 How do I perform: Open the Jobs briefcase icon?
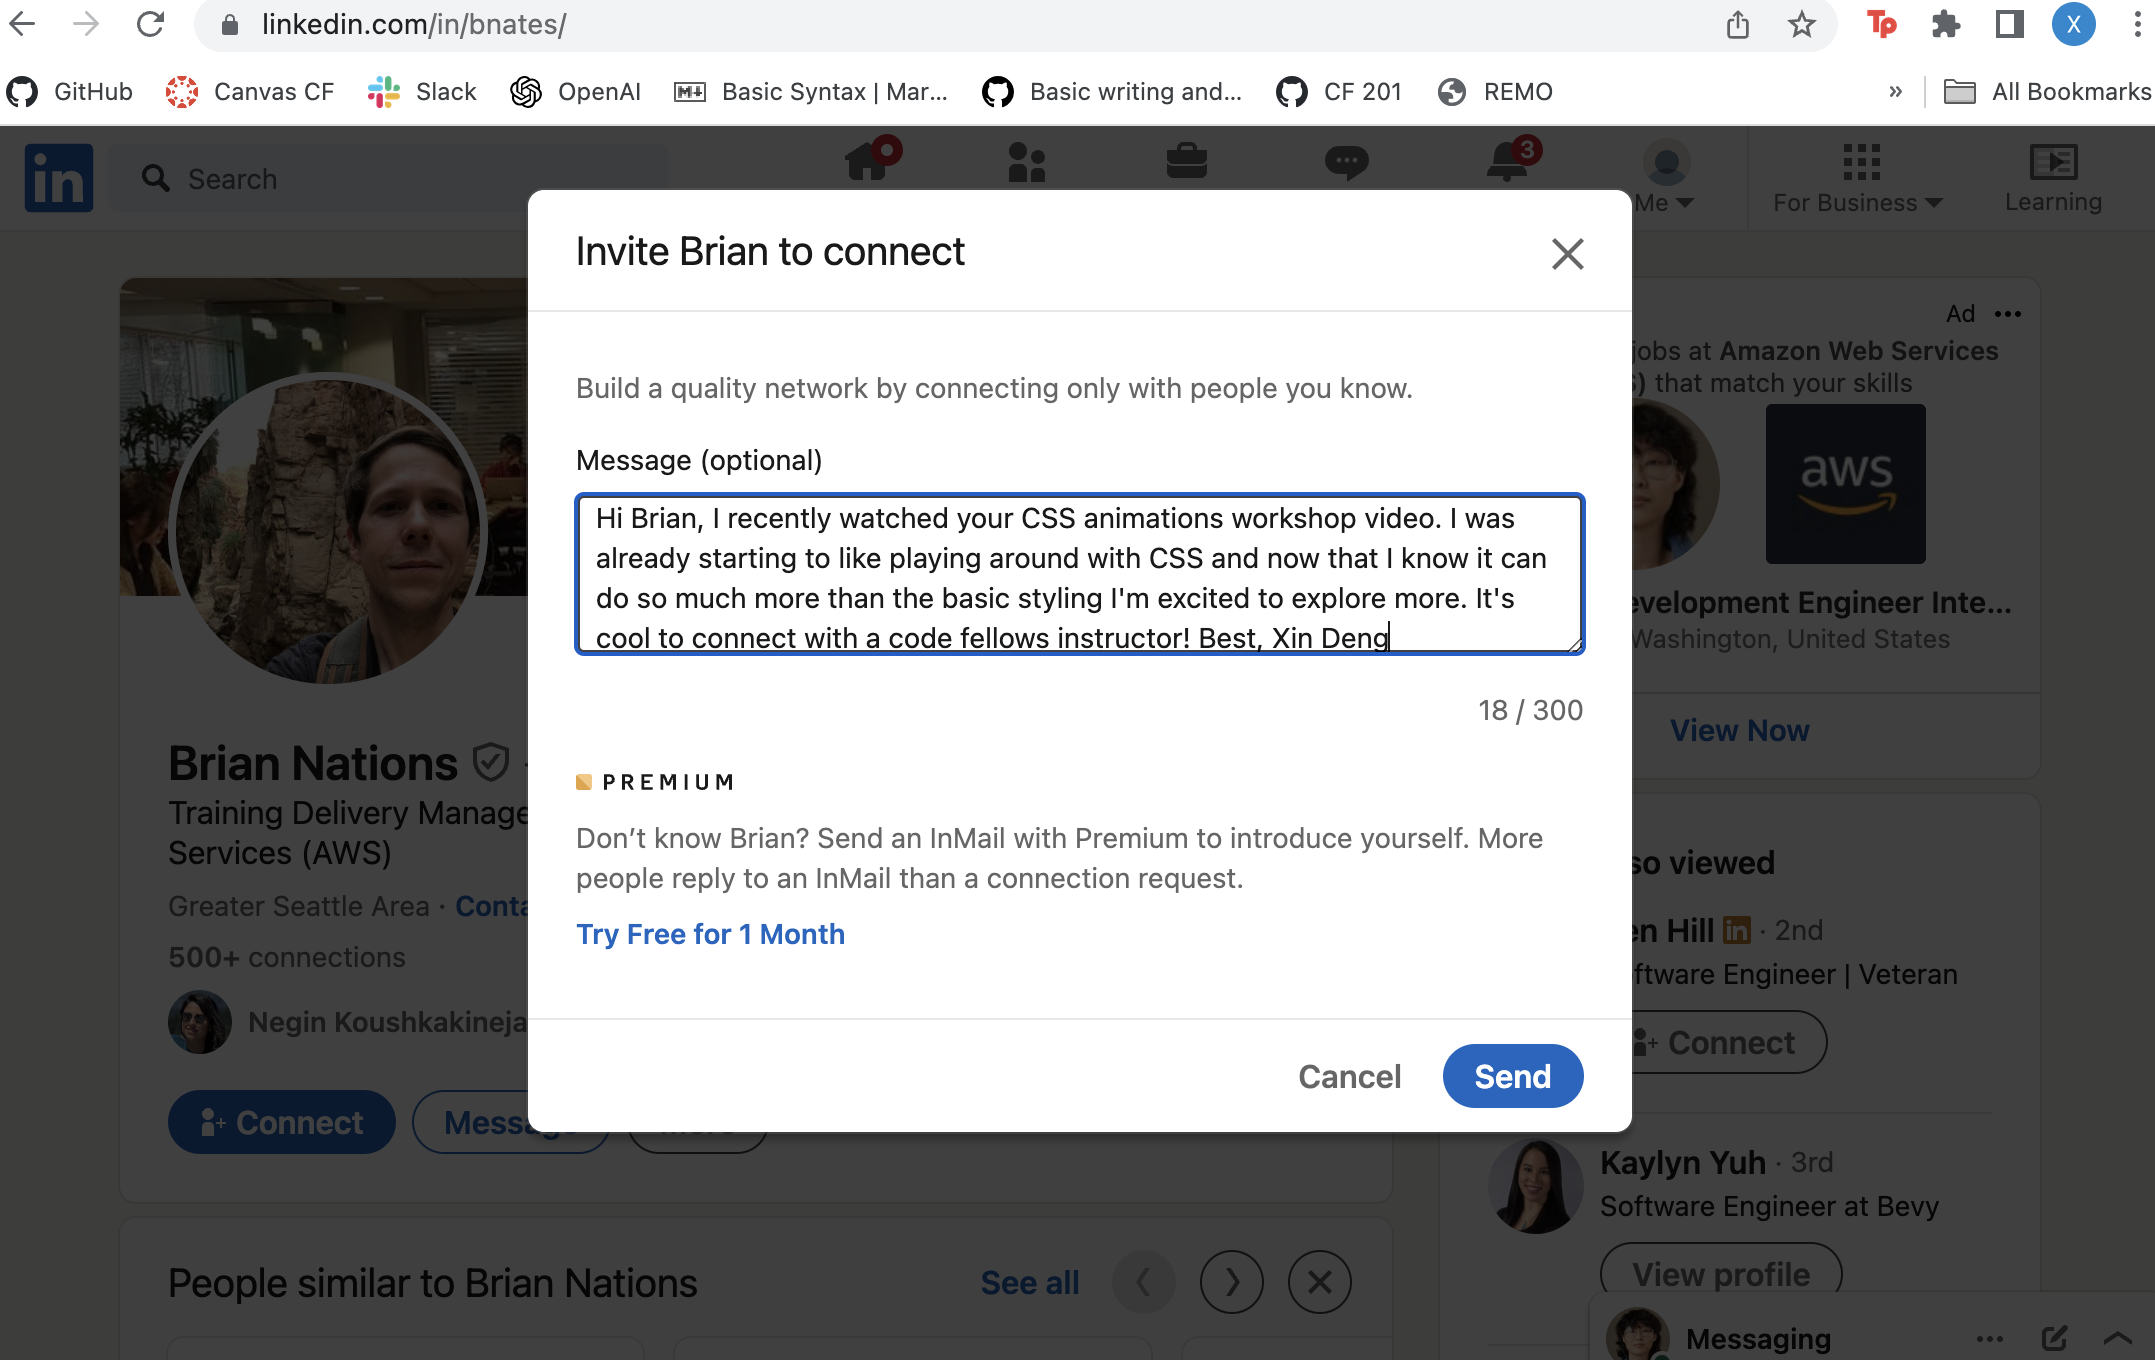coord(1187,162)
